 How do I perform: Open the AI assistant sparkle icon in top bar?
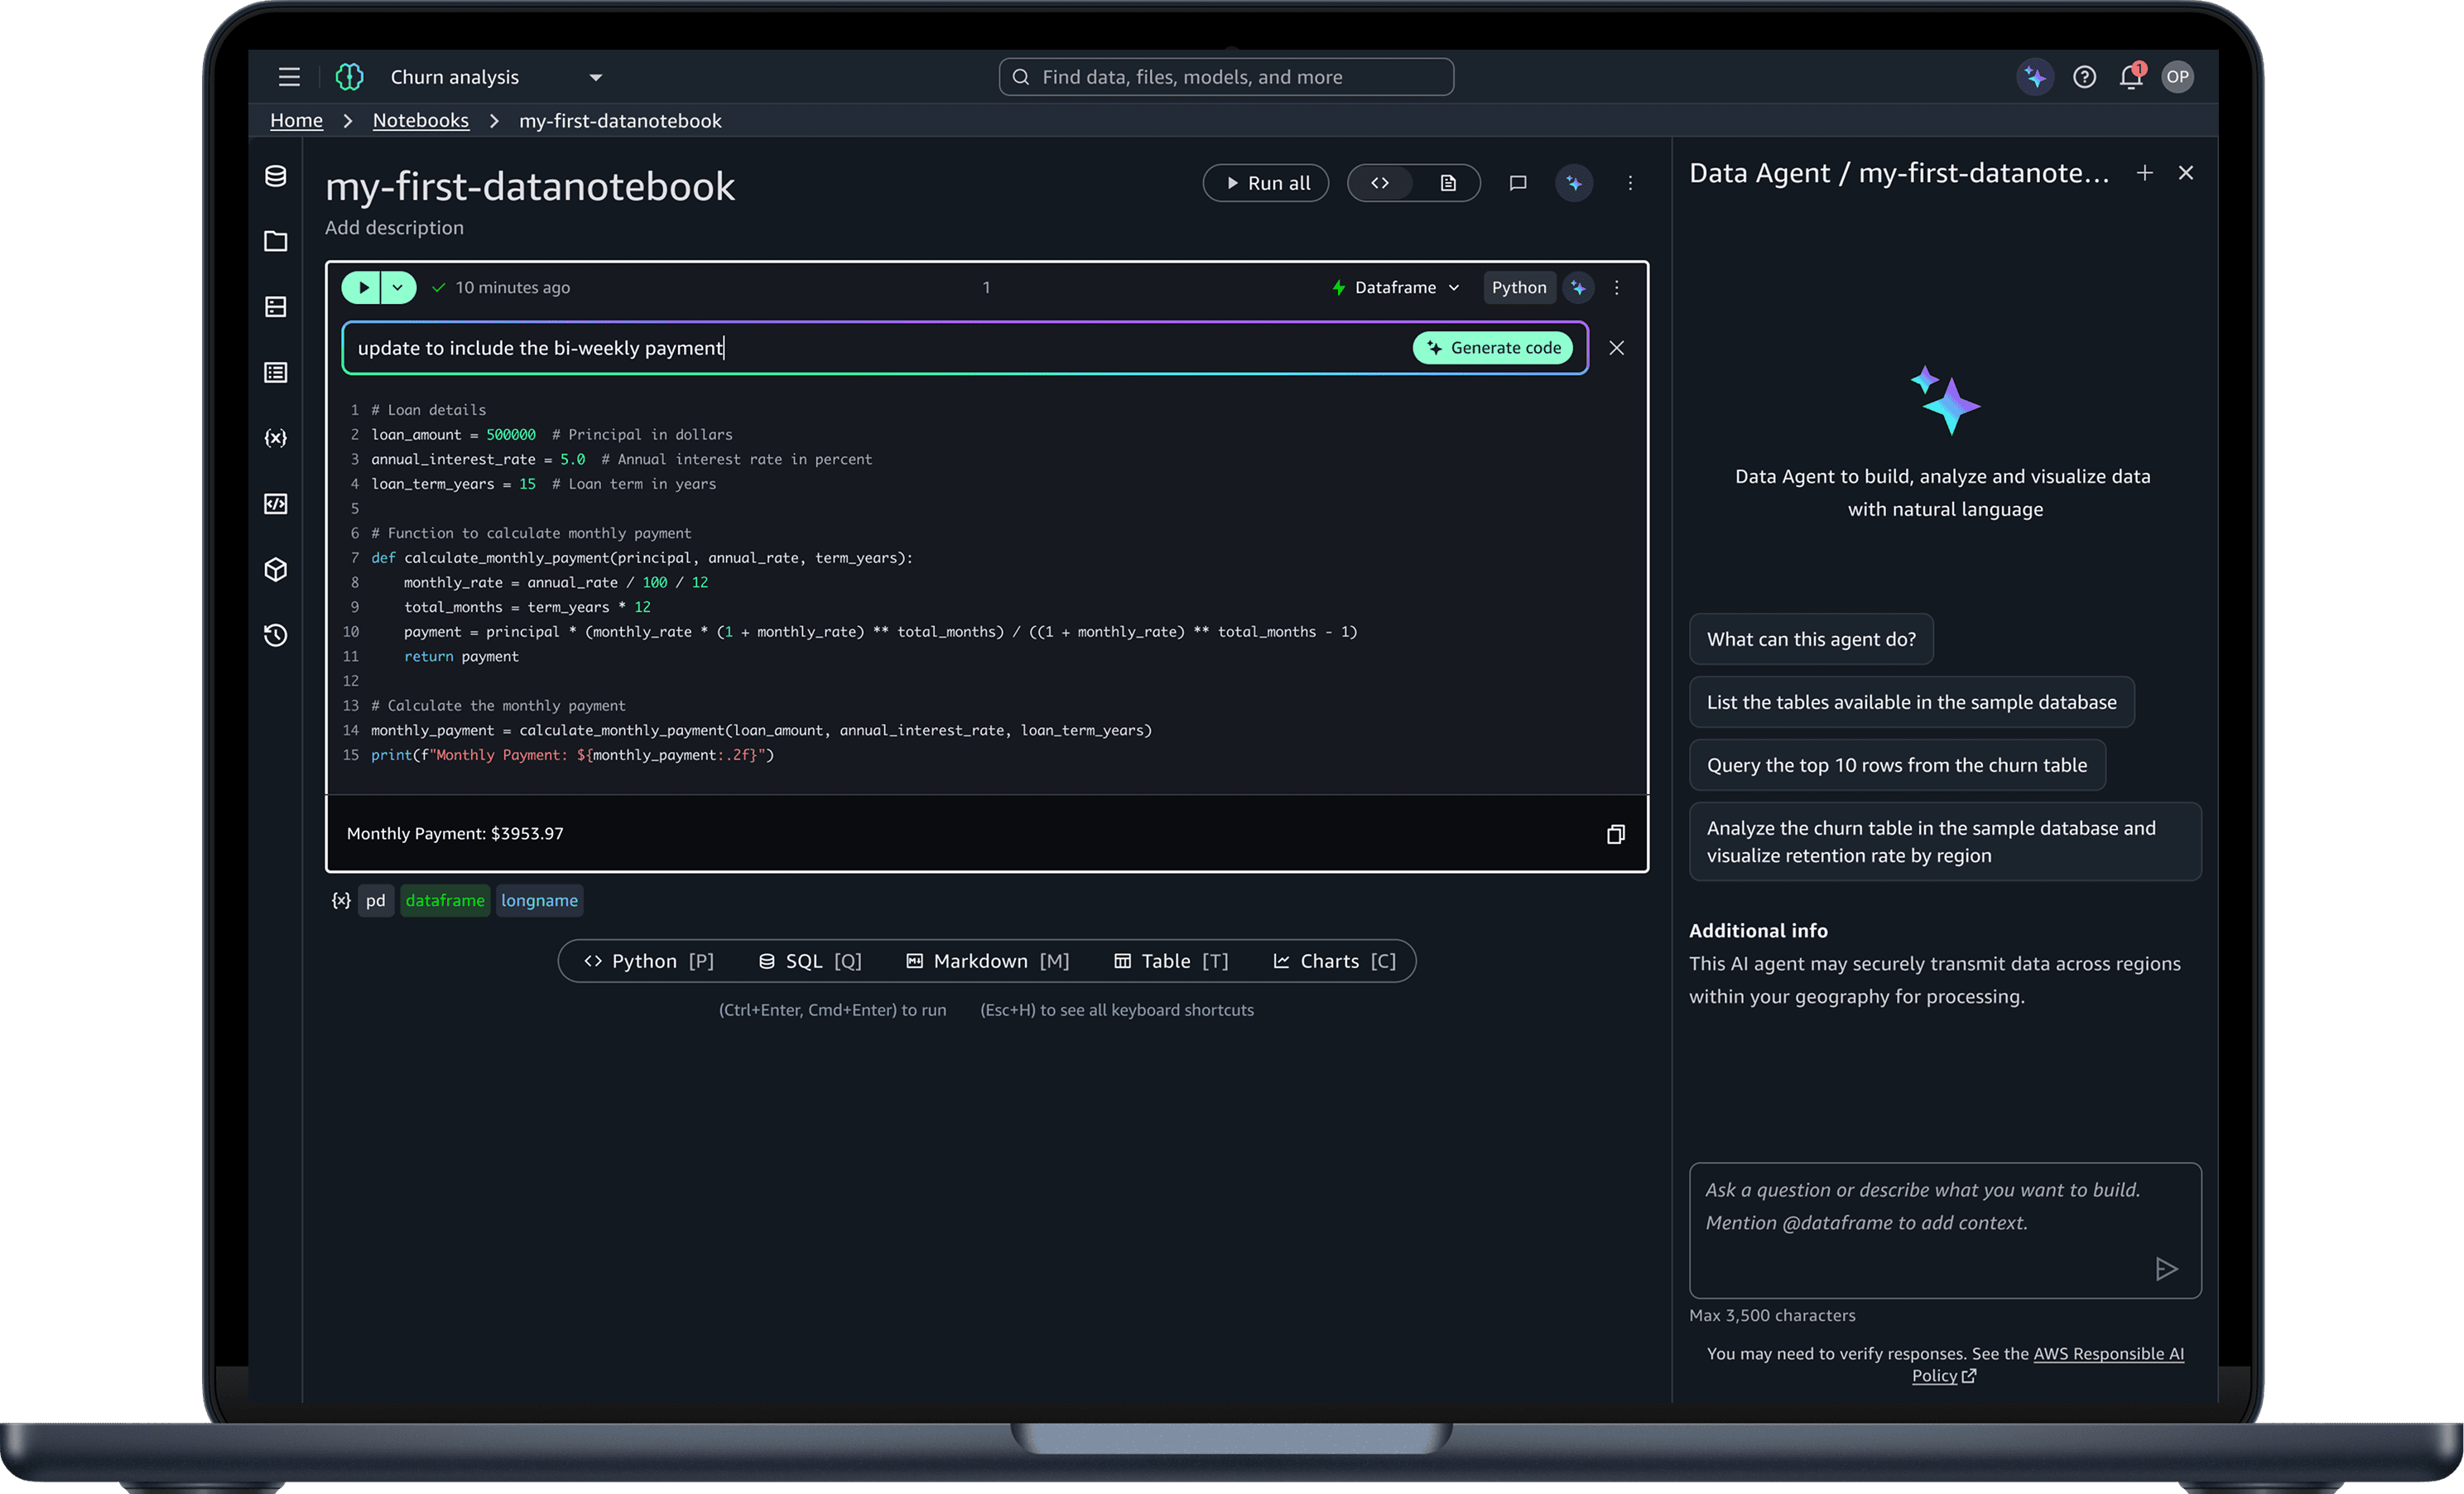(x=2034, y=77)
